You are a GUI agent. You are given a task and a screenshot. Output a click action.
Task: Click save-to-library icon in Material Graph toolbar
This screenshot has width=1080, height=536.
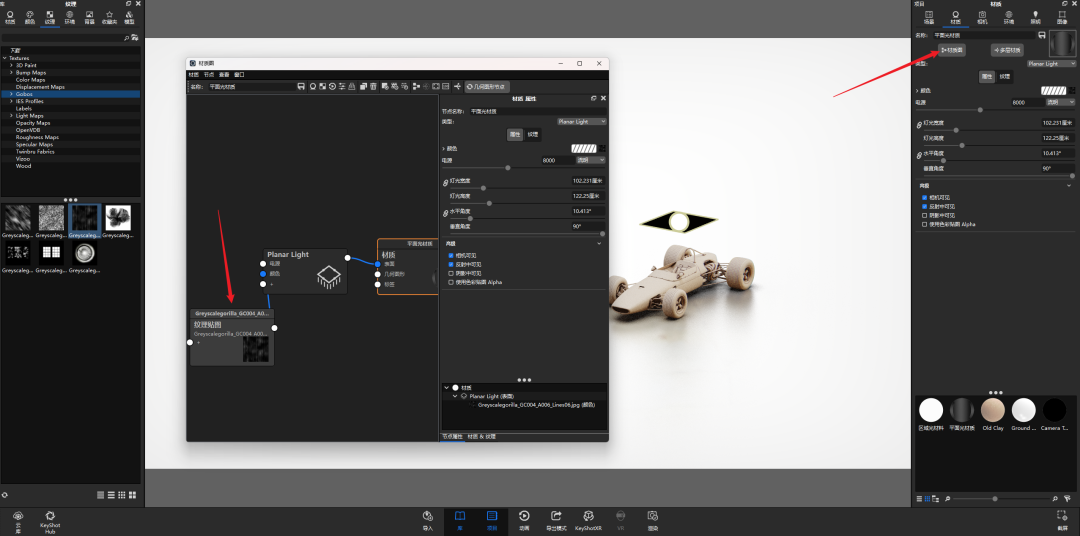(301, 86)
